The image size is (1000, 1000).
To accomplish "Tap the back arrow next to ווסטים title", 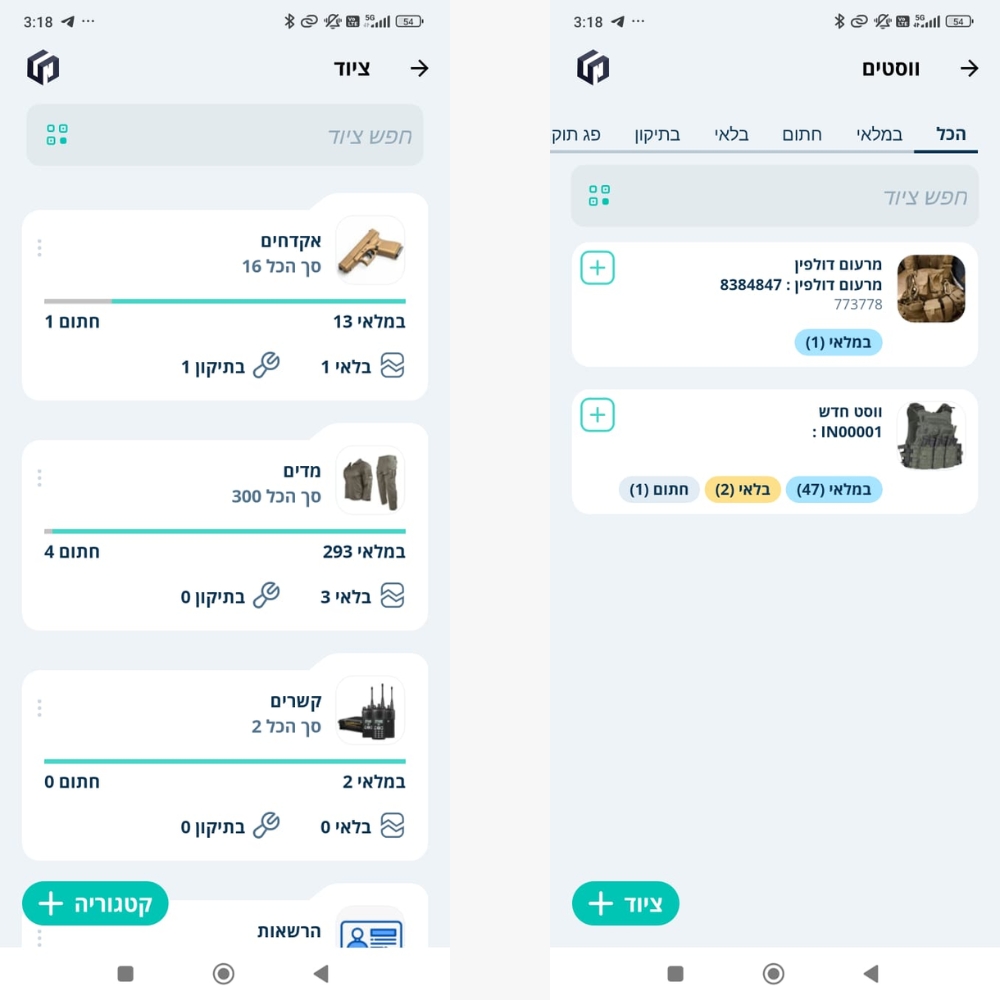I will coord(969,68).
